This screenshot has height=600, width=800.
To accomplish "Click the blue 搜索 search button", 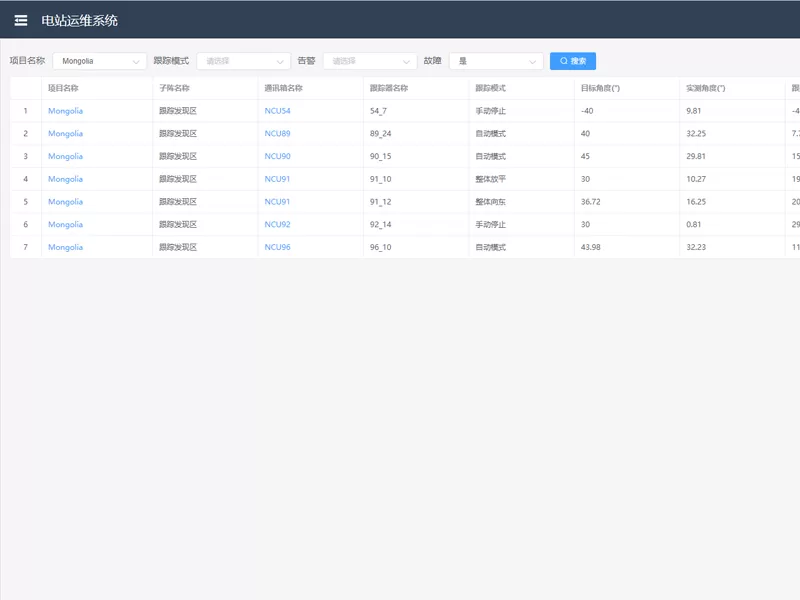I will click(573, 61).
